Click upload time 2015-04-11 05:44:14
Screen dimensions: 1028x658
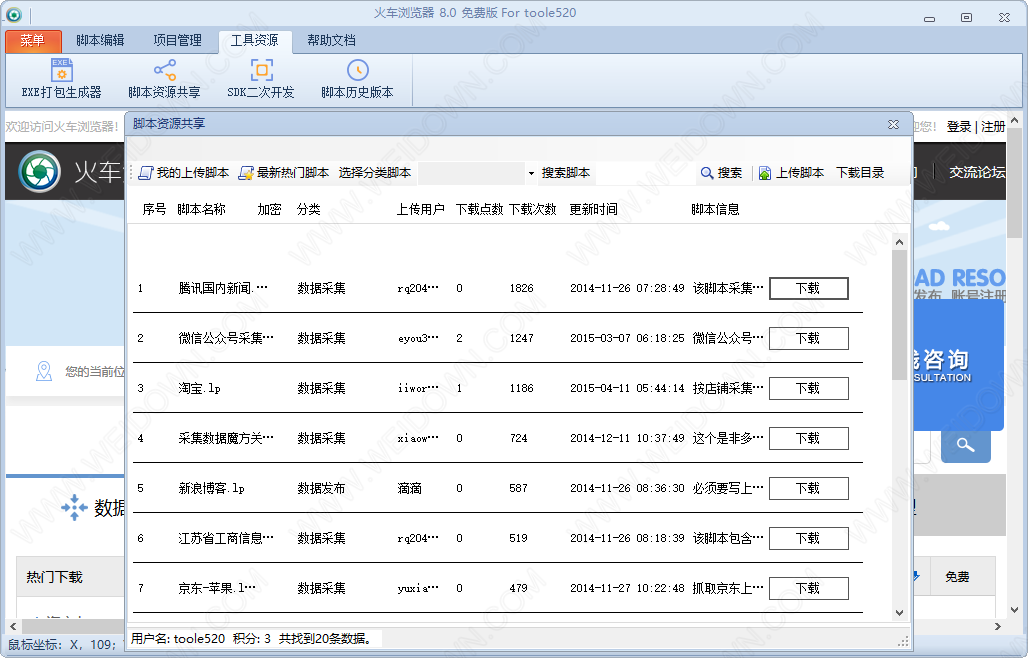point(627,389)
